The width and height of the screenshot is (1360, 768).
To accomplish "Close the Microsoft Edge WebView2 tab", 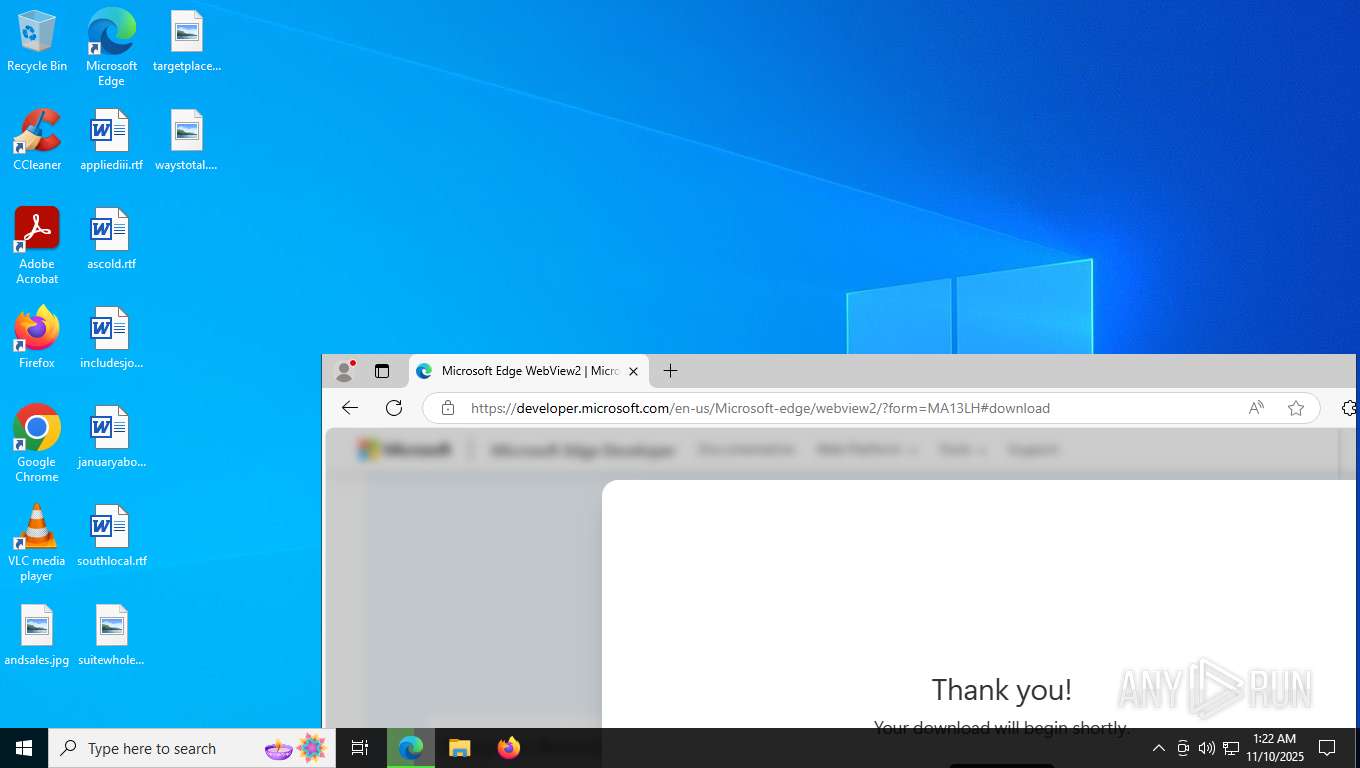I will (633, 371).
